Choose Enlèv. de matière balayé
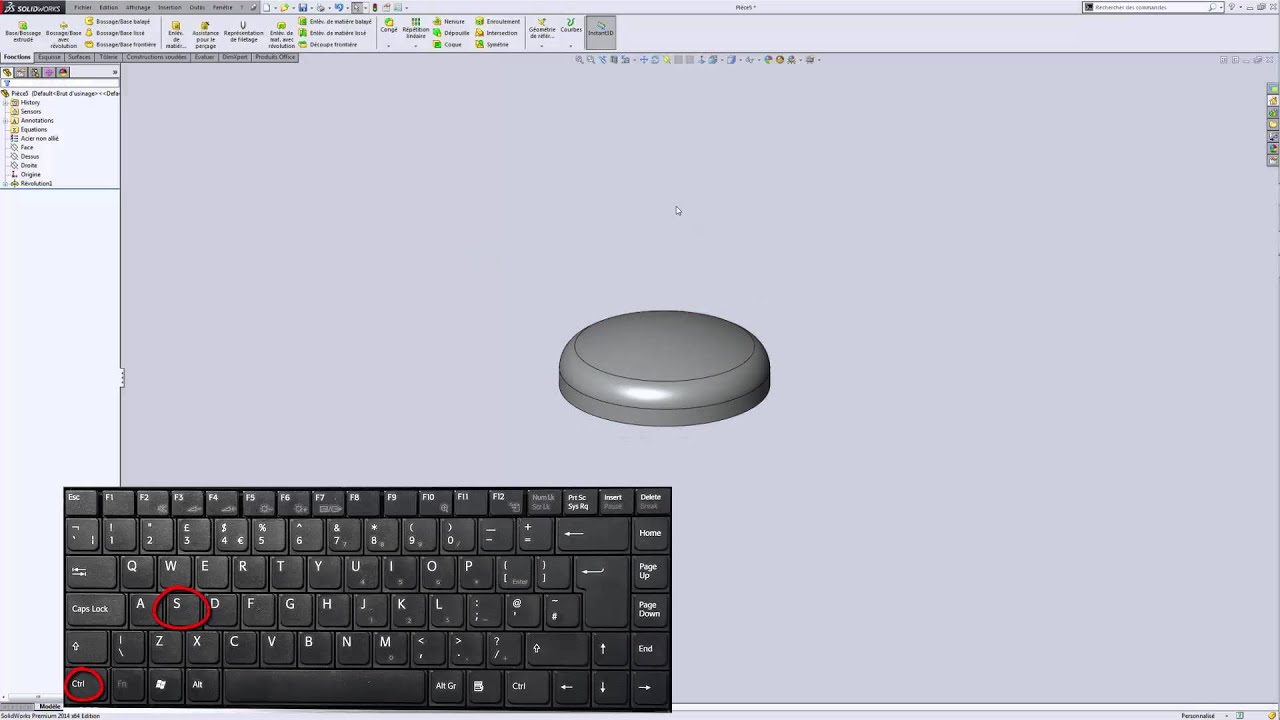1280x720 pixels. (335, 21)
